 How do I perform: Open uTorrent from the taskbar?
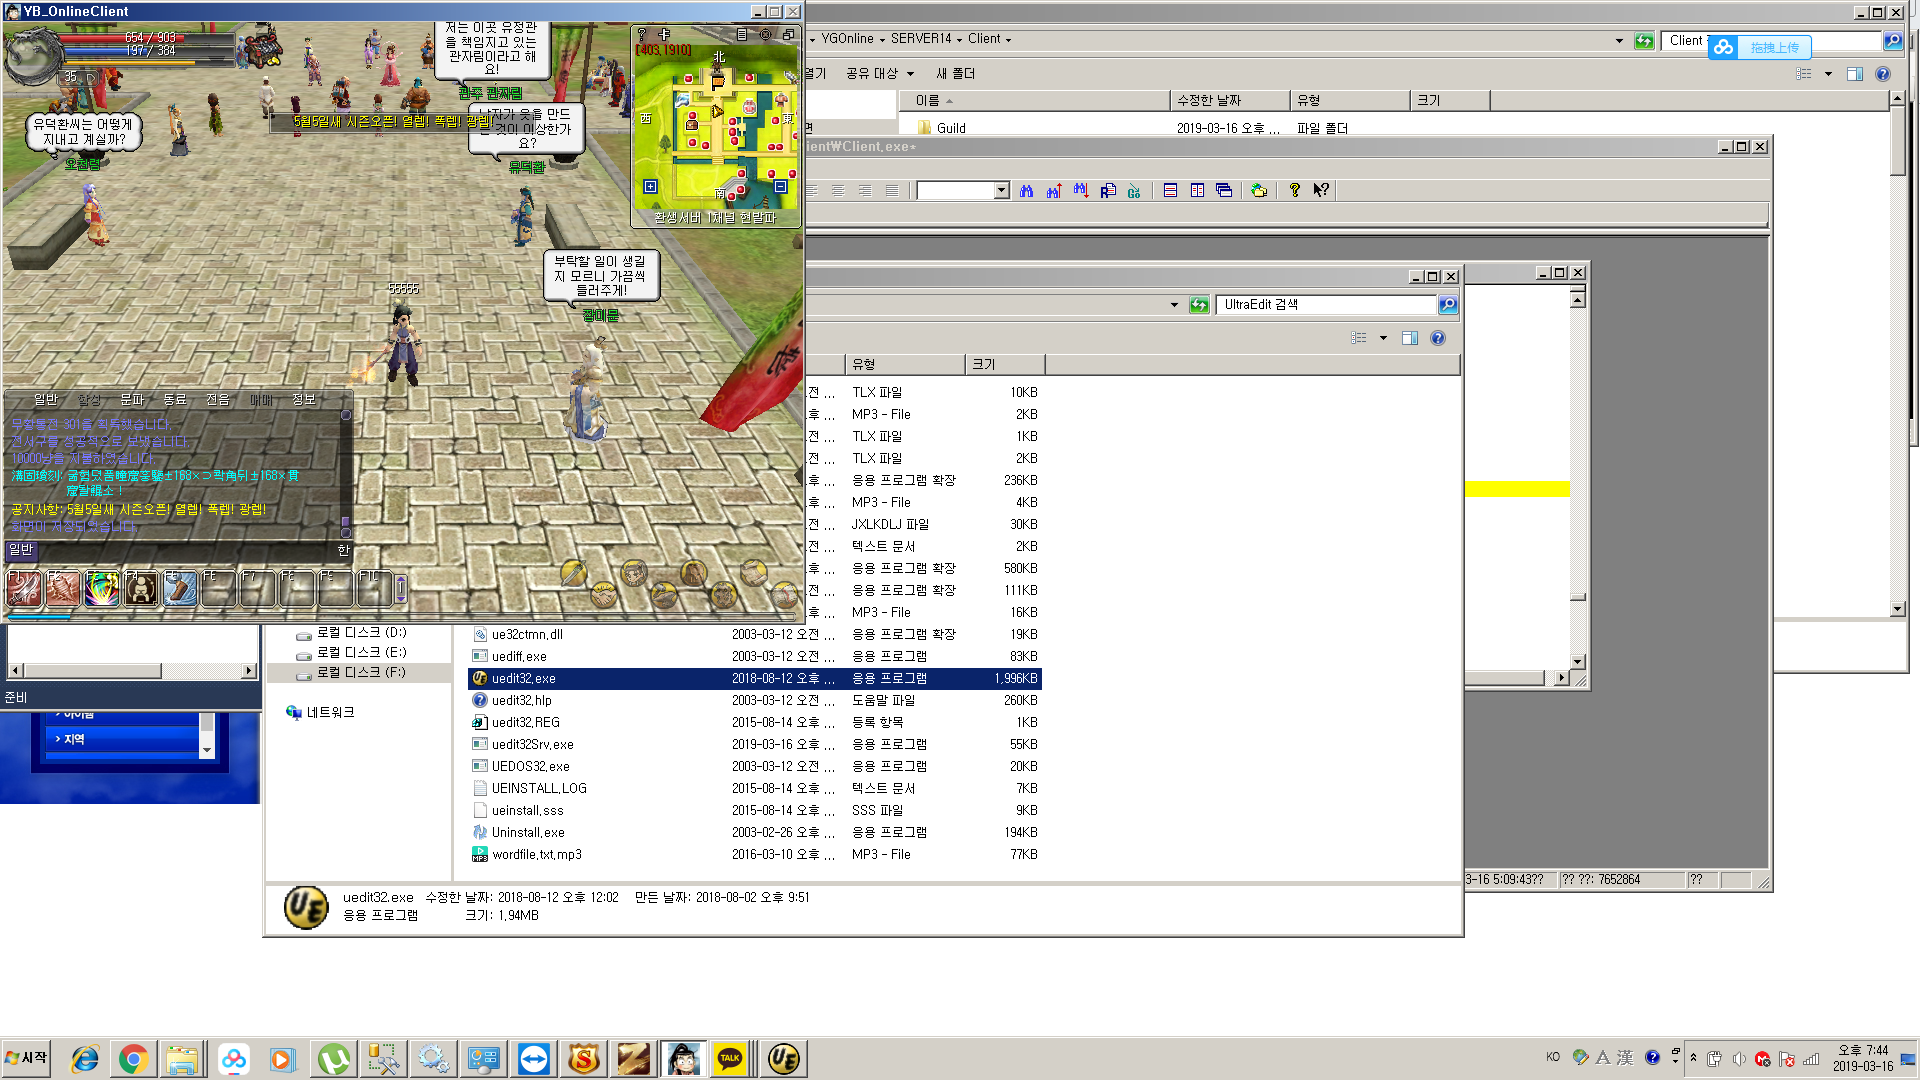coord(333,1059)
